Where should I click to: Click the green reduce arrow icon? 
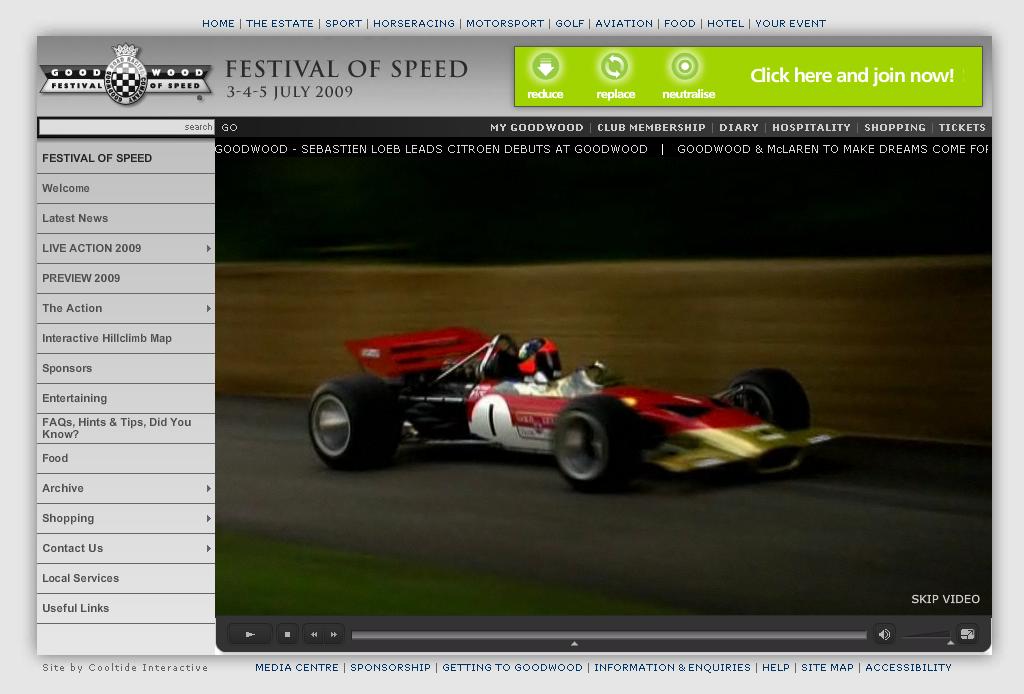pos(545,67)
